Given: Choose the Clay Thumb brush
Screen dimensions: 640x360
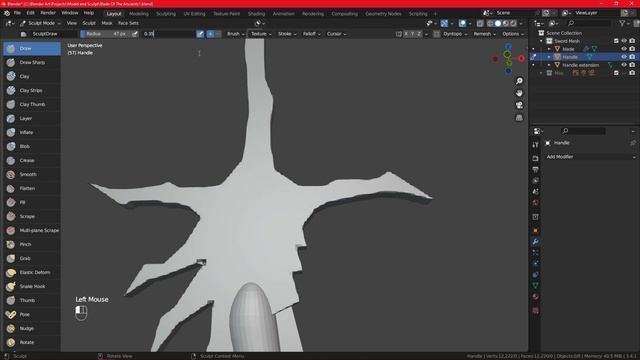Looking at the screenshot, I should pos(32,104).
